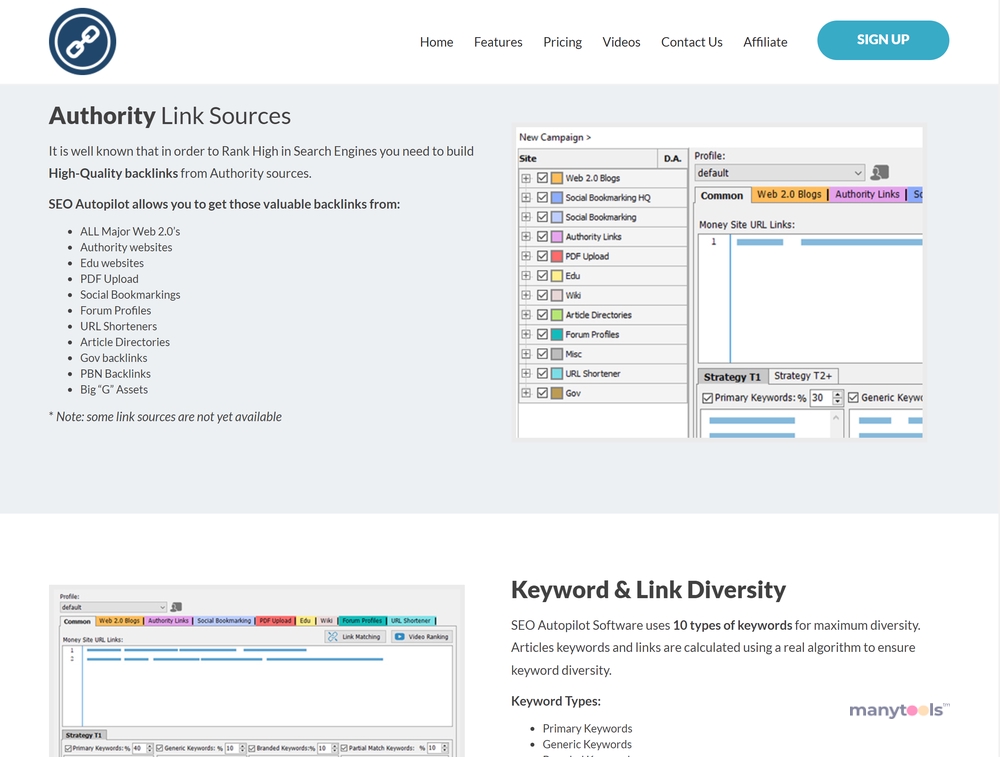
Task: Click the yellow Edu color swatch
Action: [x=557, y=276]
